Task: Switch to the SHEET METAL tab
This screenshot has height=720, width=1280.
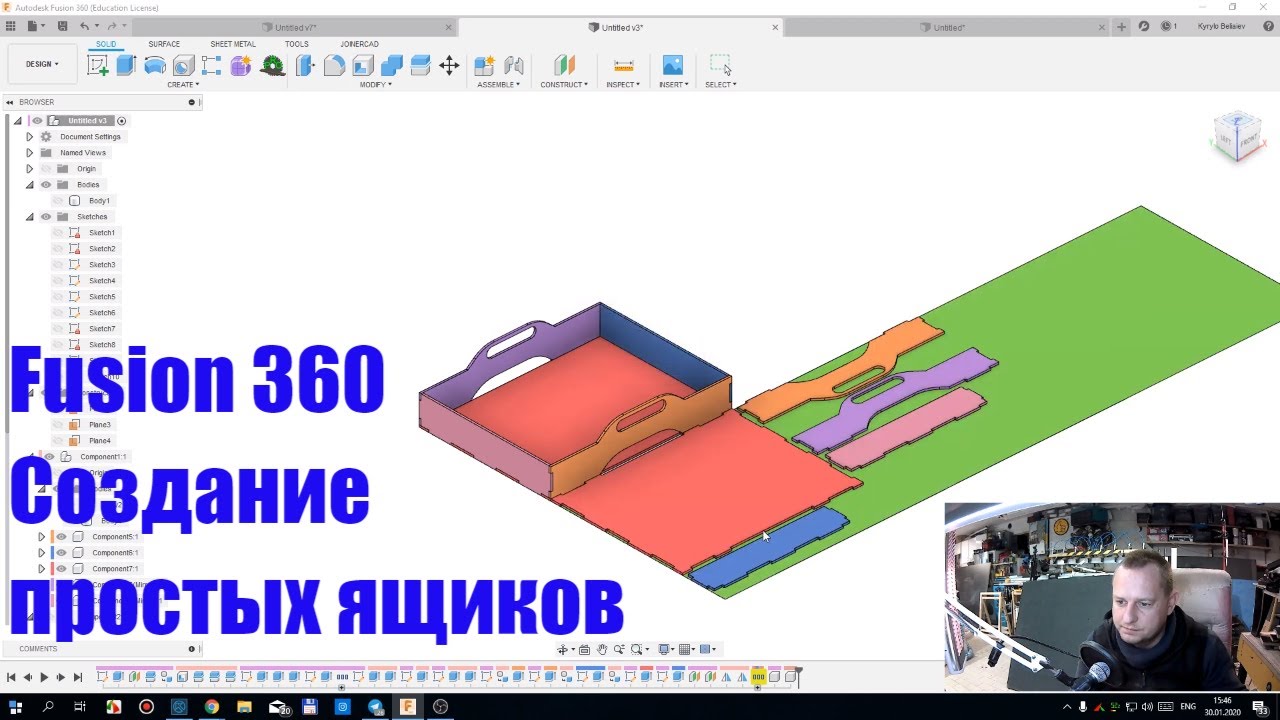Action: click(x=233, y=44)
